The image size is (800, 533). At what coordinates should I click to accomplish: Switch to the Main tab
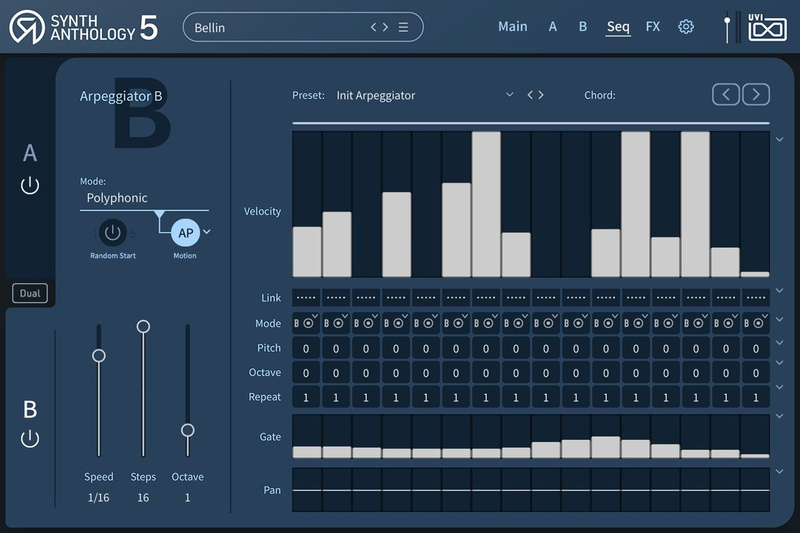pyautogui.click(x=513, y=27)
